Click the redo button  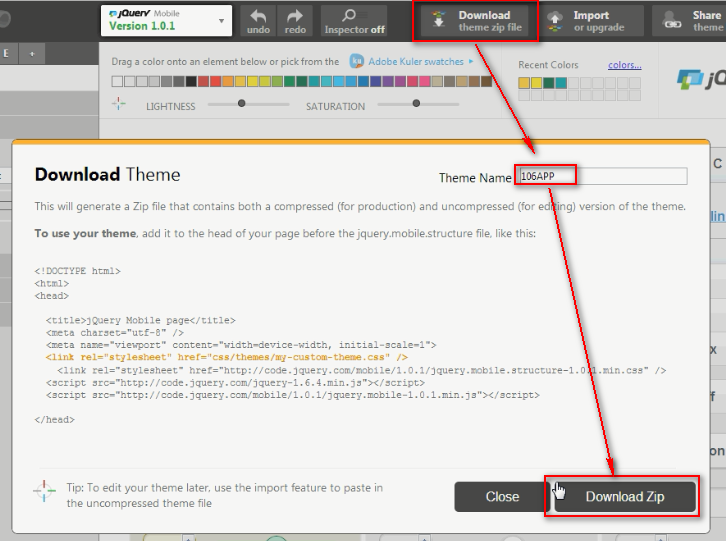(295, 21)
